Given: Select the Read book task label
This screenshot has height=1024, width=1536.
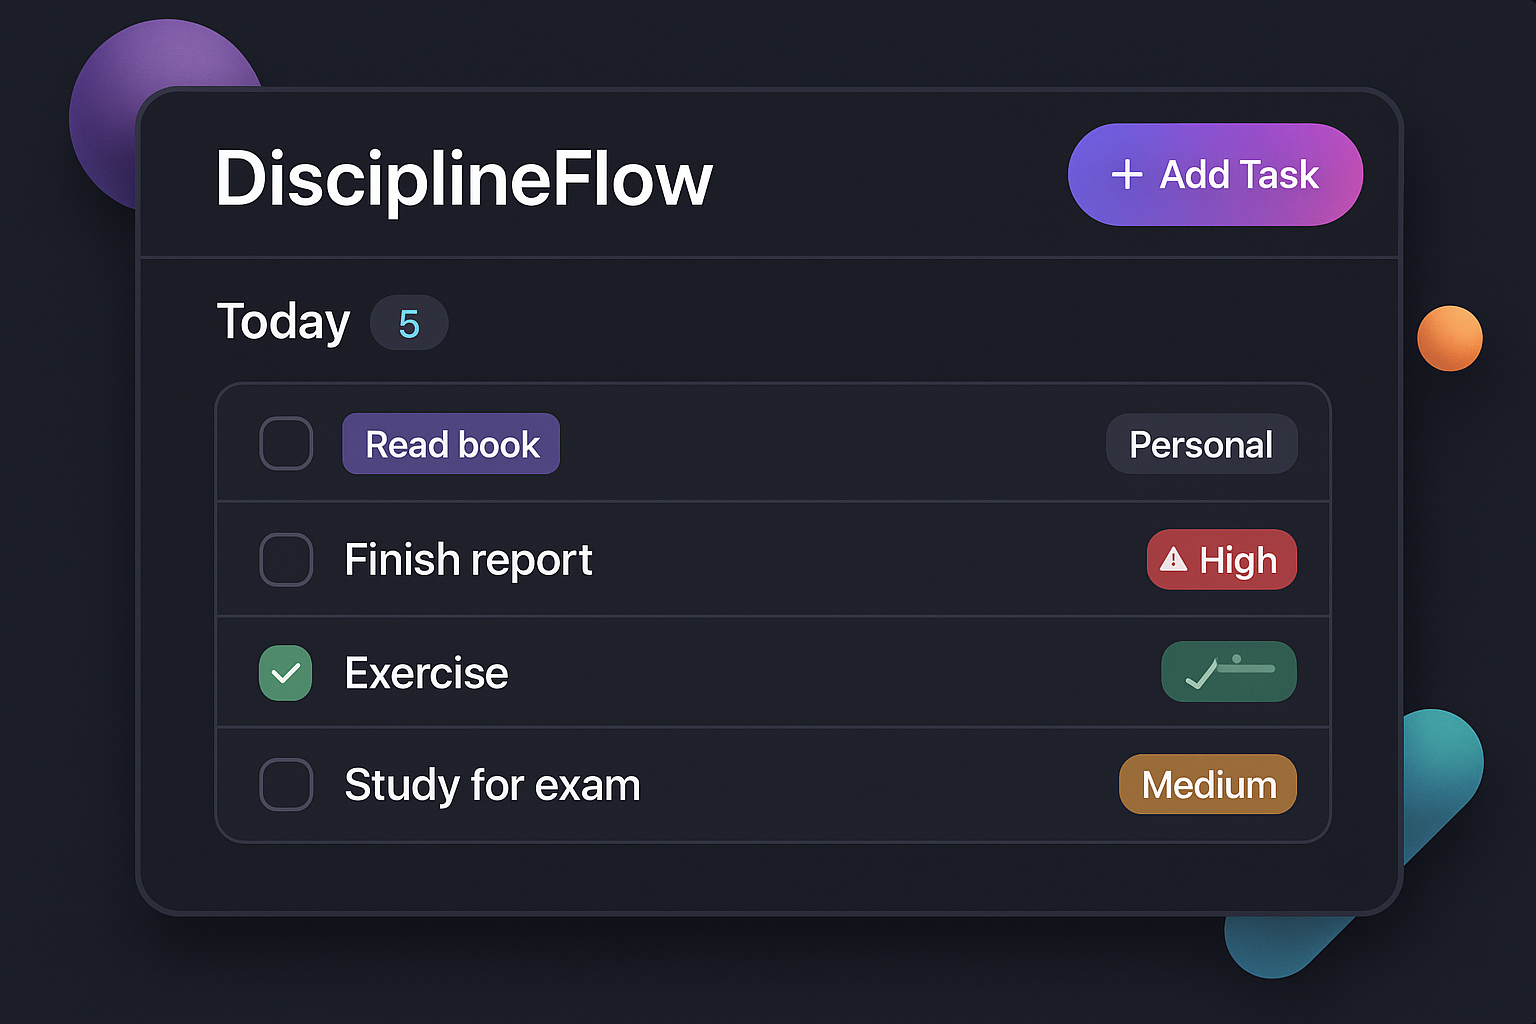Looking at the screenshot, I should coord(450,443).
